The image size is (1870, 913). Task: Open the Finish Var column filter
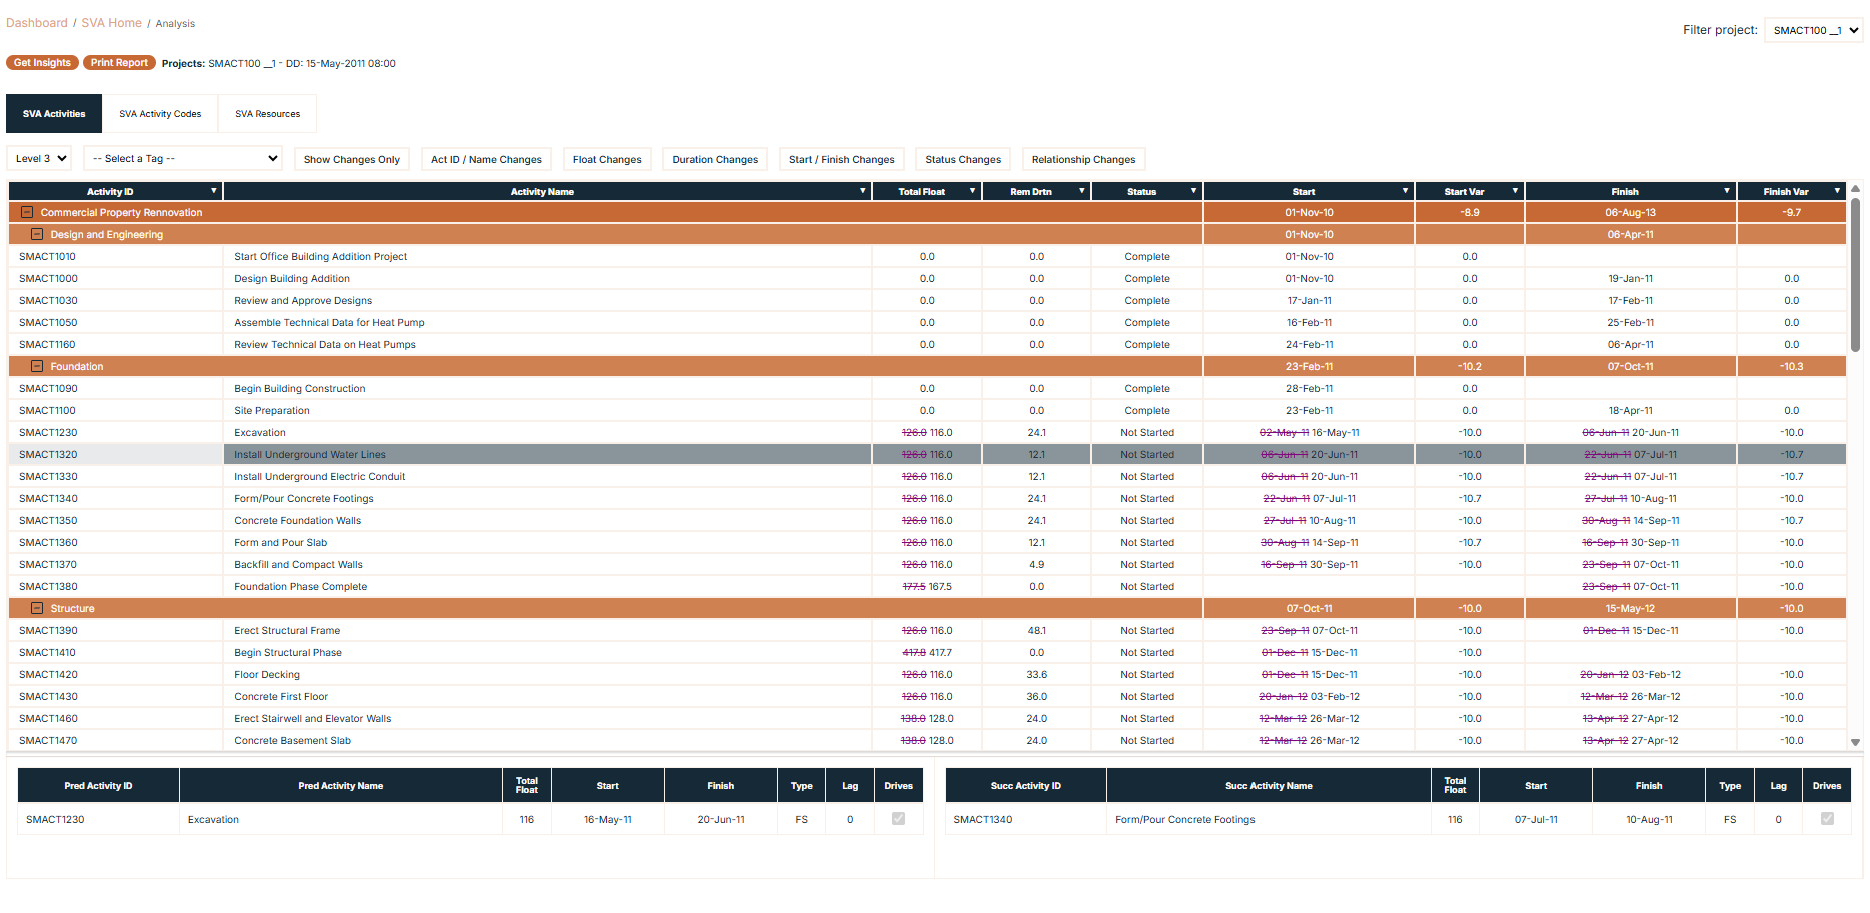click(x=1837, y=191)
